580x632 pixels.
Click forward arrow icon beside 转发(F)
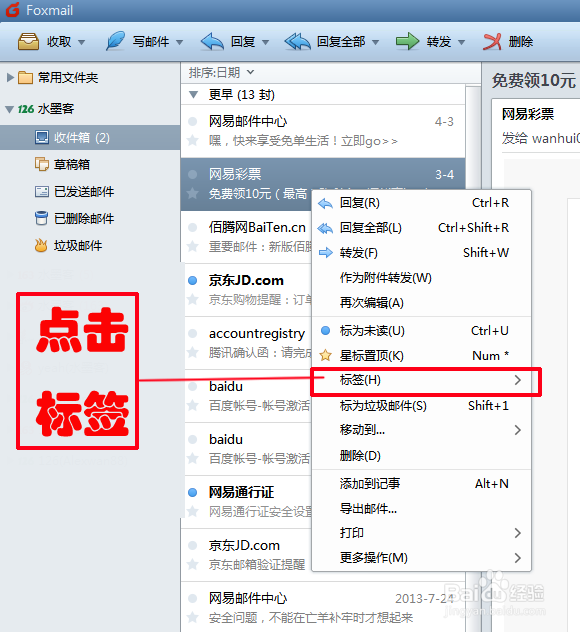[326, 253]
